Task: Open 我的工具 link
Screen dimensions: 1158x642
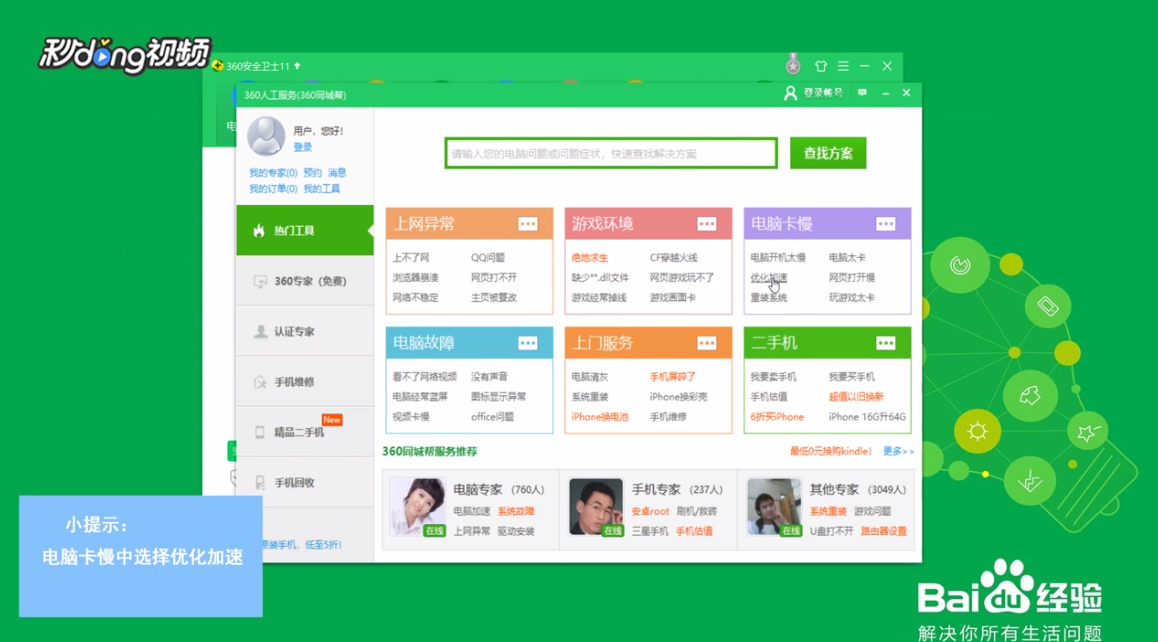Action: point(322,189)
